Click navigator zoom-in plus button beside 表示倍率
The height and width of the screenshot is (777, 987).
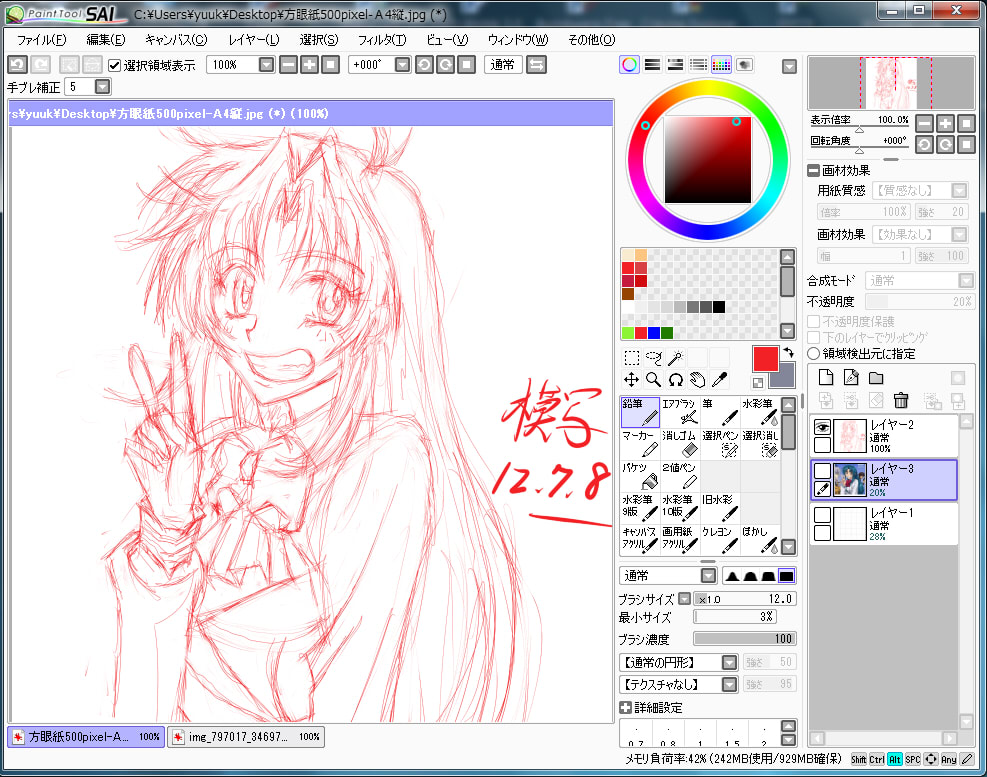click(945, 123)
